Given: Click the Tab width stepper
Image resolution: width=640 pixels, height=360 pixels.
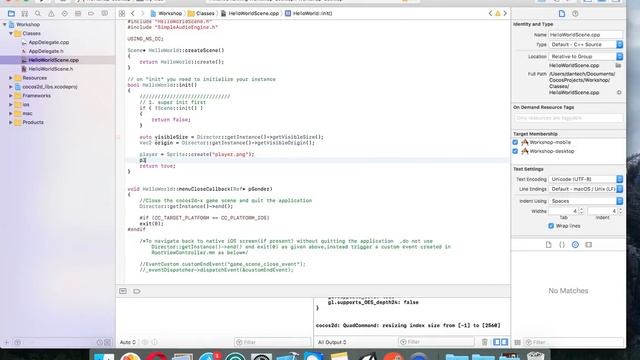Looking at the screenshot, I should tap(582, 211).
